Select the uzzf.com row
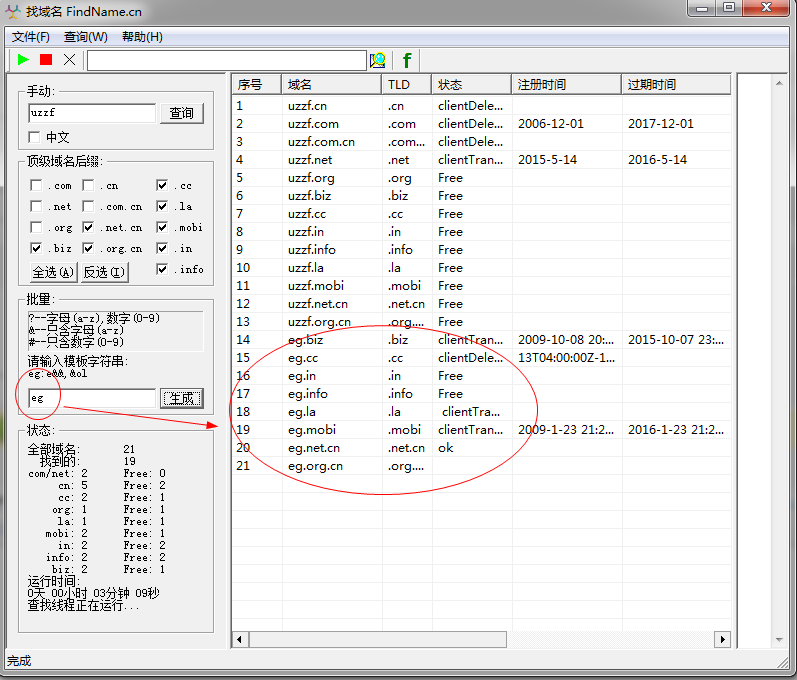Viewport: 797px width, 680px height. click(x=481, y=123)
